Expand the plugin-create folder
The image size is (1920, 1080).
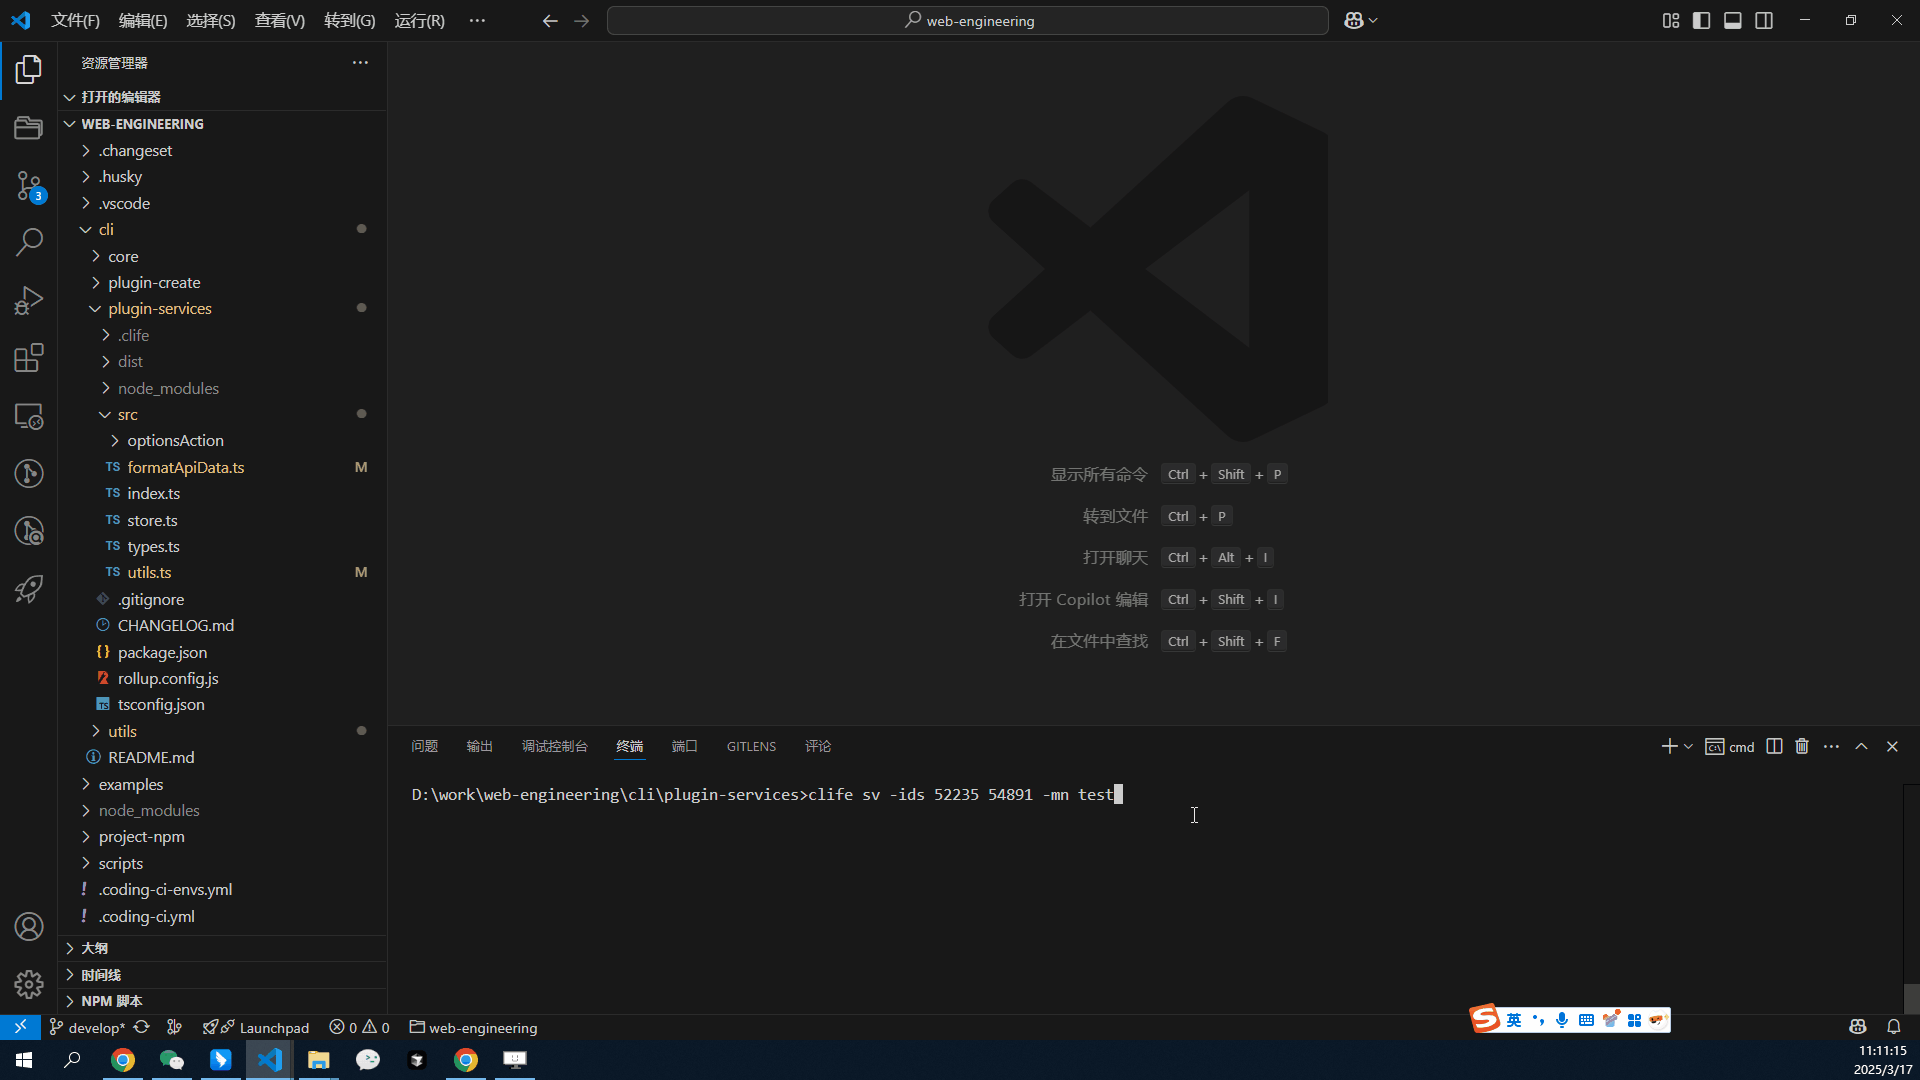point(154,282)
